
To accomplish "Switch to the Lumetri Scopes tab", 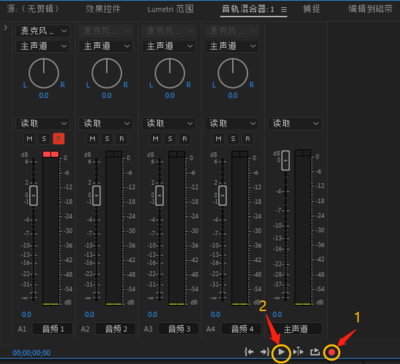I will [170, 9].
